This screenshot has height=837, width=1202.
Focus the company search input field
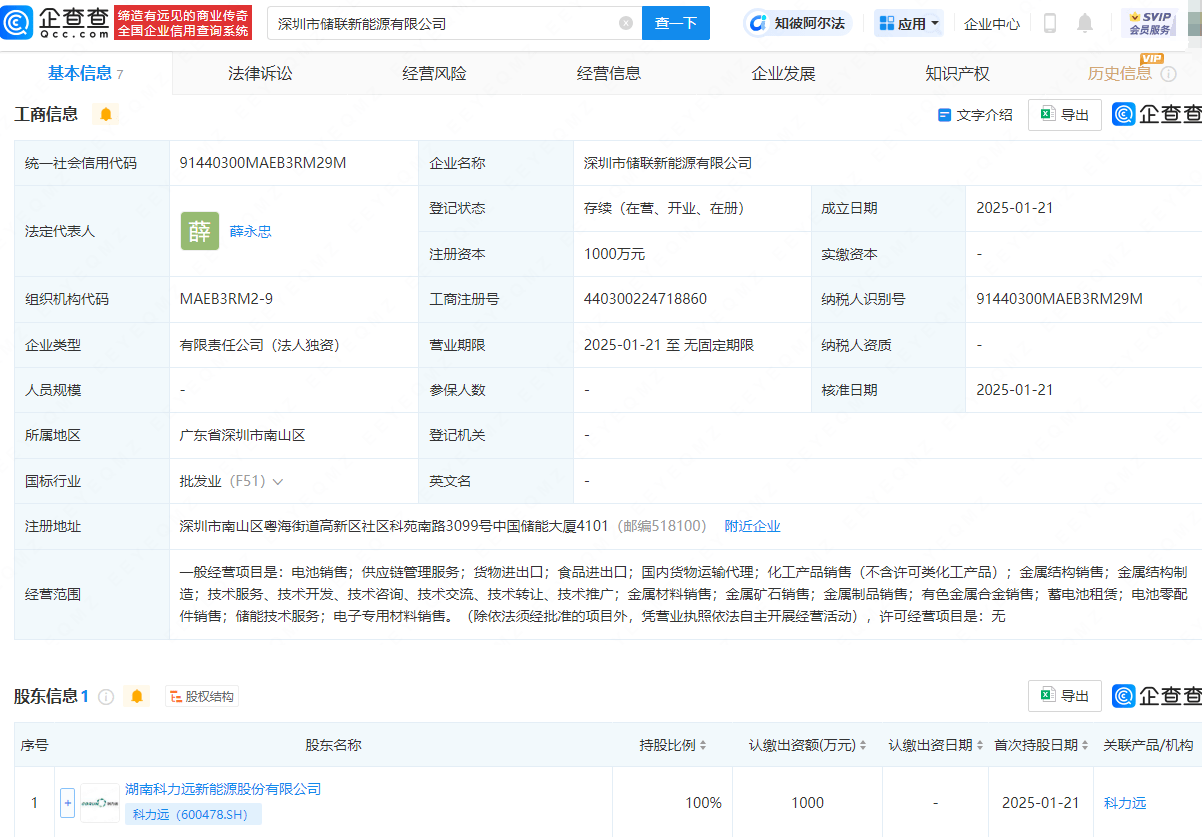pos(447,23)
